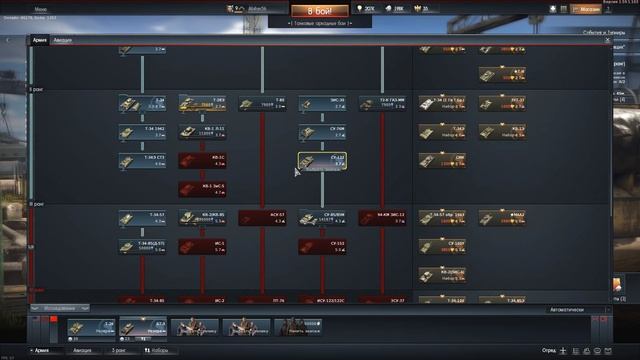Click the first empty recruit-crew slot
Viewport: 640px width, 360px height.
[195, 328]
